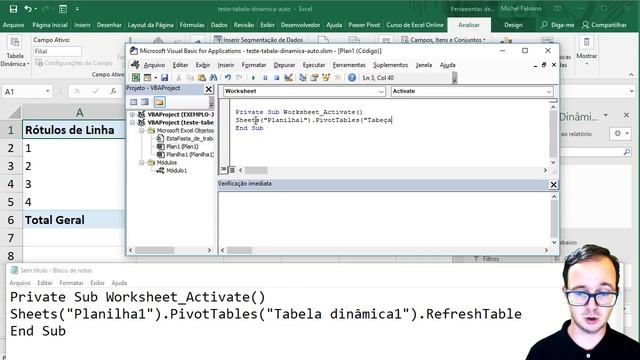
Task: Click the View Microsoft Excel icon in VBA toolbar
Action: 136,78
